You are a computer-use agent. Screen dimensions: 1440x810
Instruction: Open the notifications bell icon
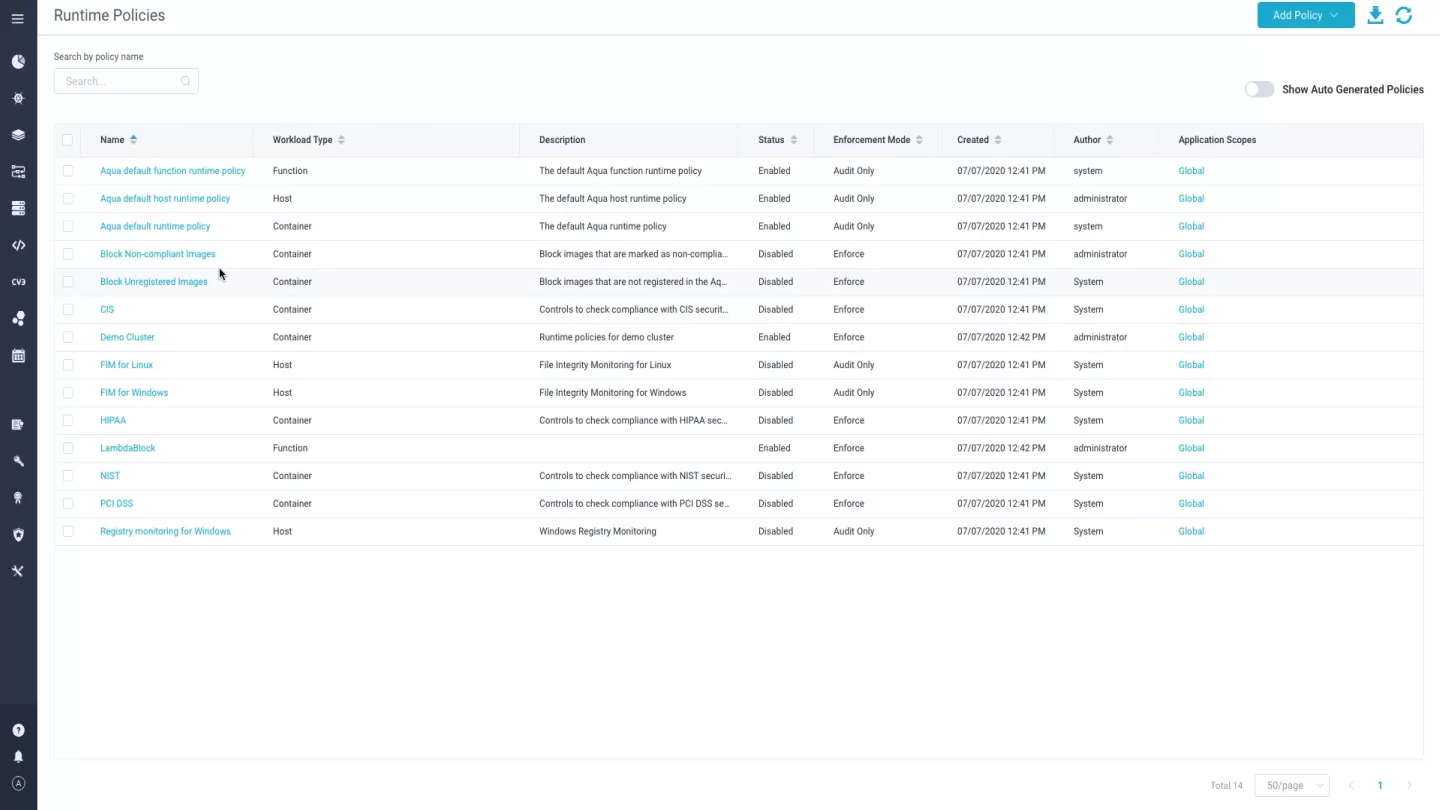click(x=18, y=757)
